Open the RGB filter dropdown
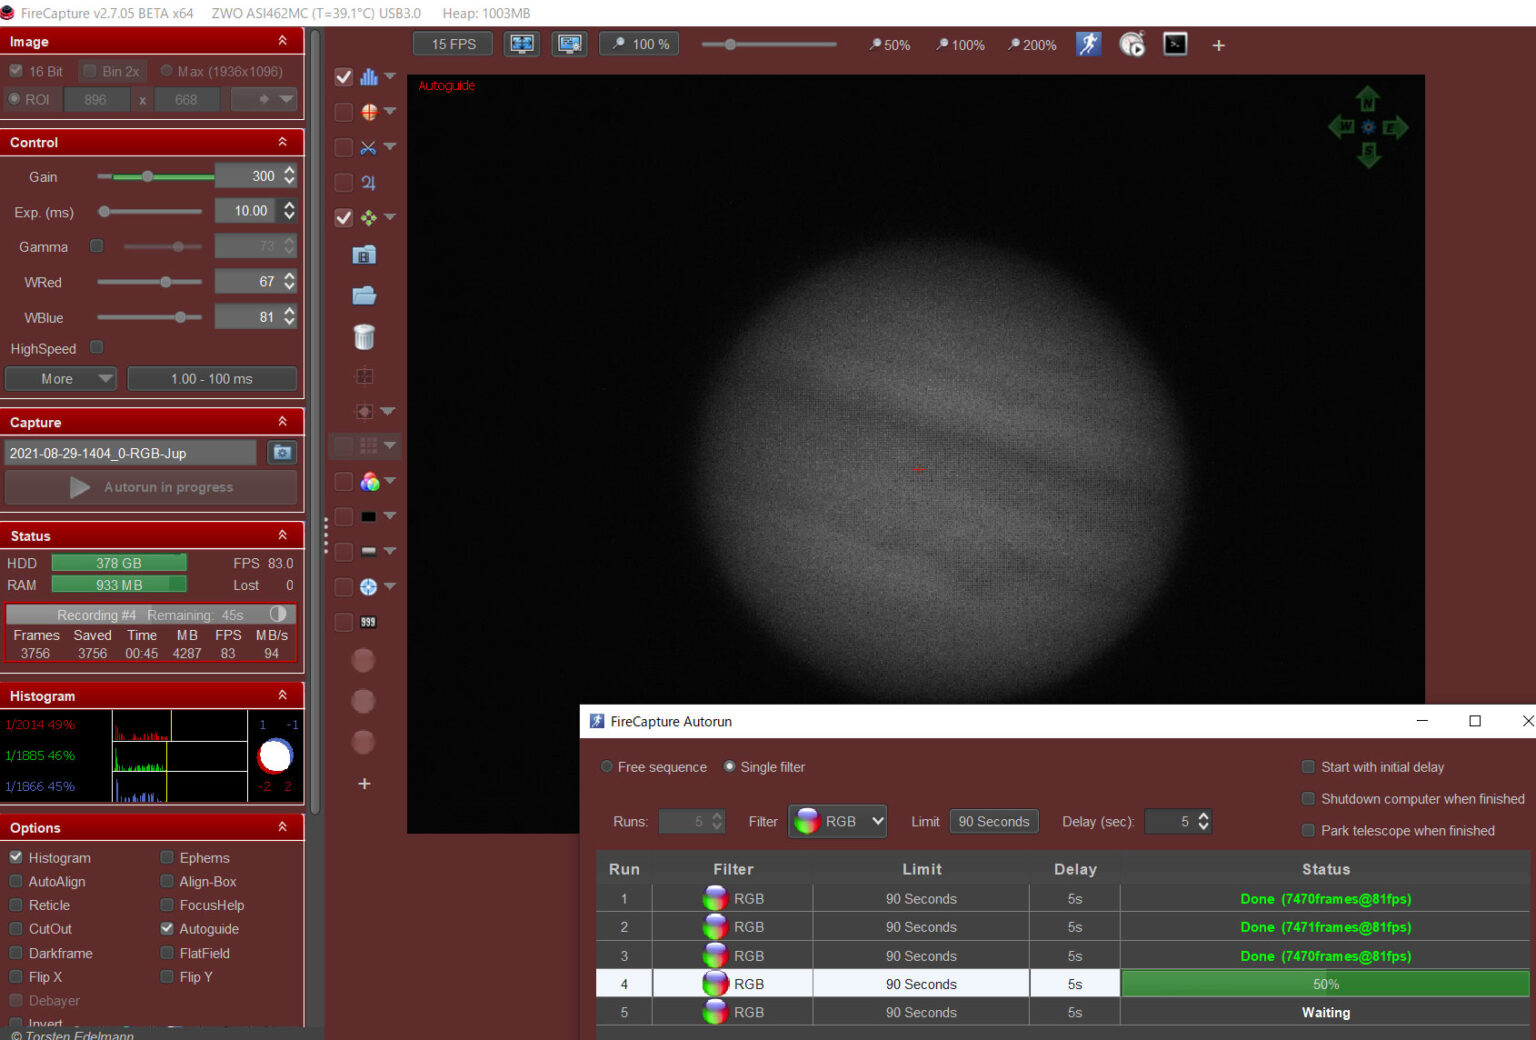 838,821
